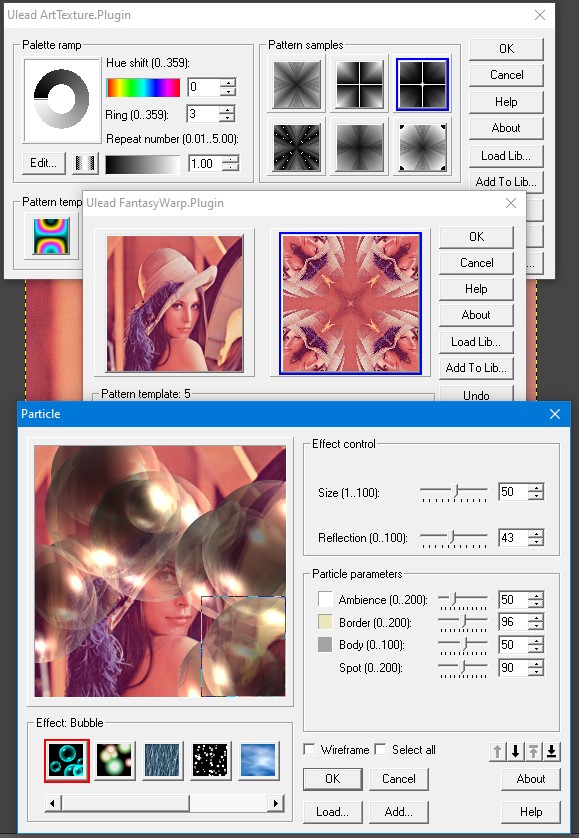Increase Hue shift using the up spinner

click(x=228, y=83)
